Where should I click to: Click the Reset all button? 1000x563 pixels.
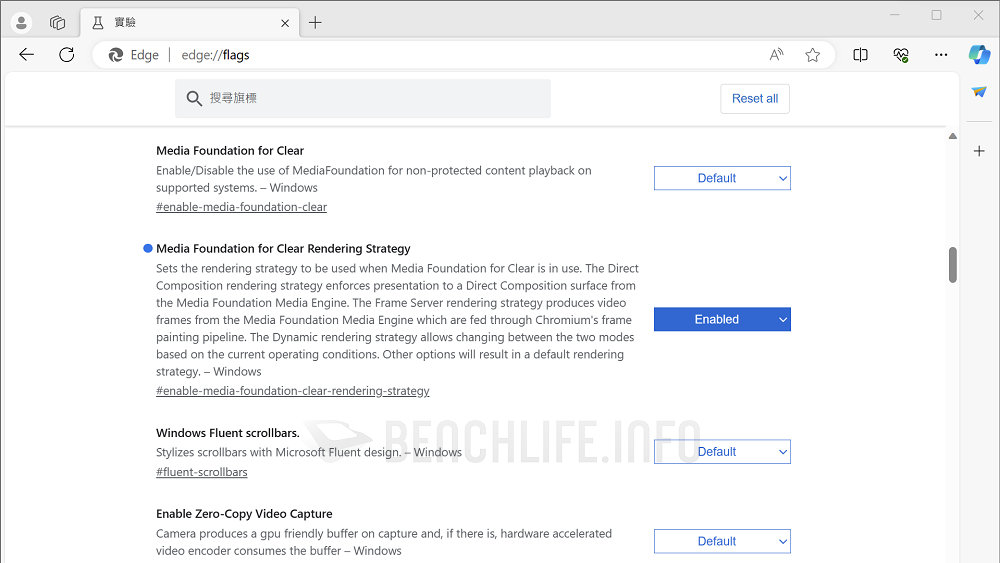pyautogui.click(x=754, y=99)
